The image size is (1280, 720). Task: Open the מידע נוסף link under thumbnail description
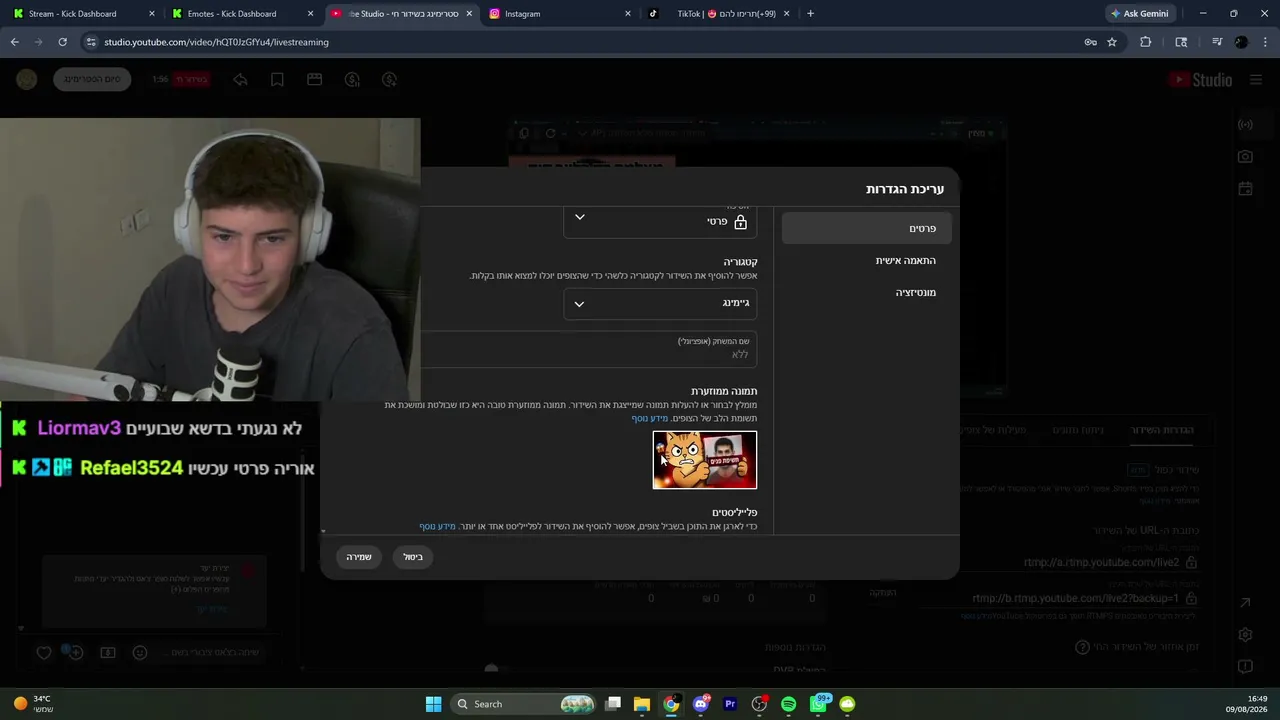[650, 418]
